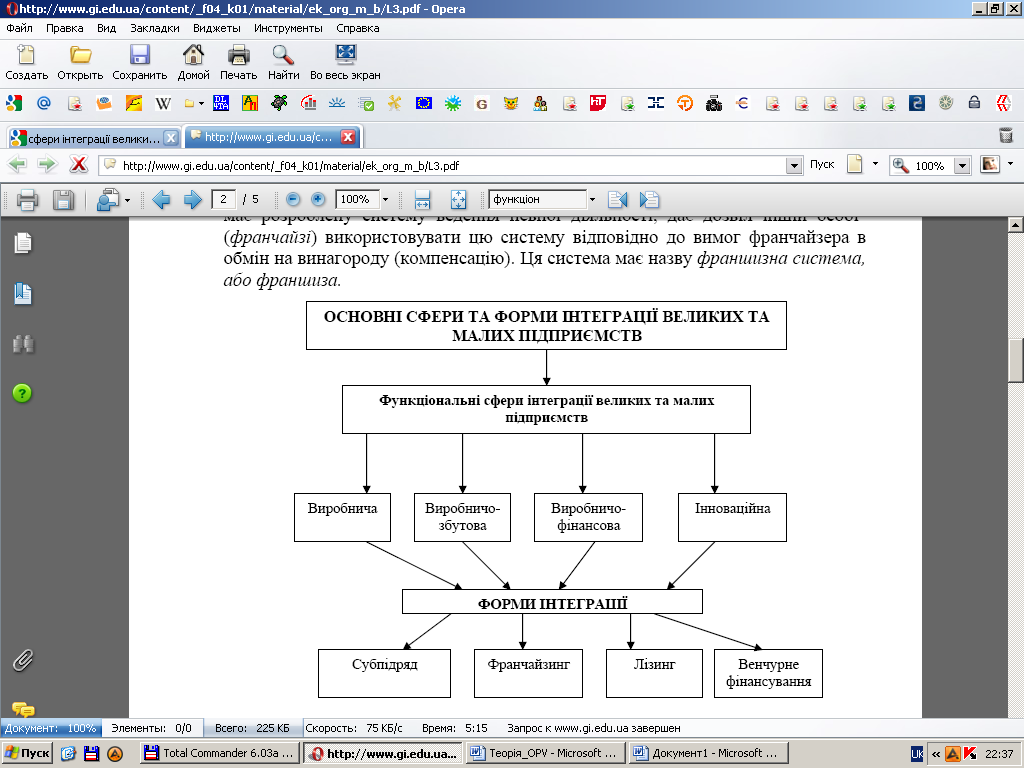Open the Wikipedia W bookmark icon

(x=163, y=103)
